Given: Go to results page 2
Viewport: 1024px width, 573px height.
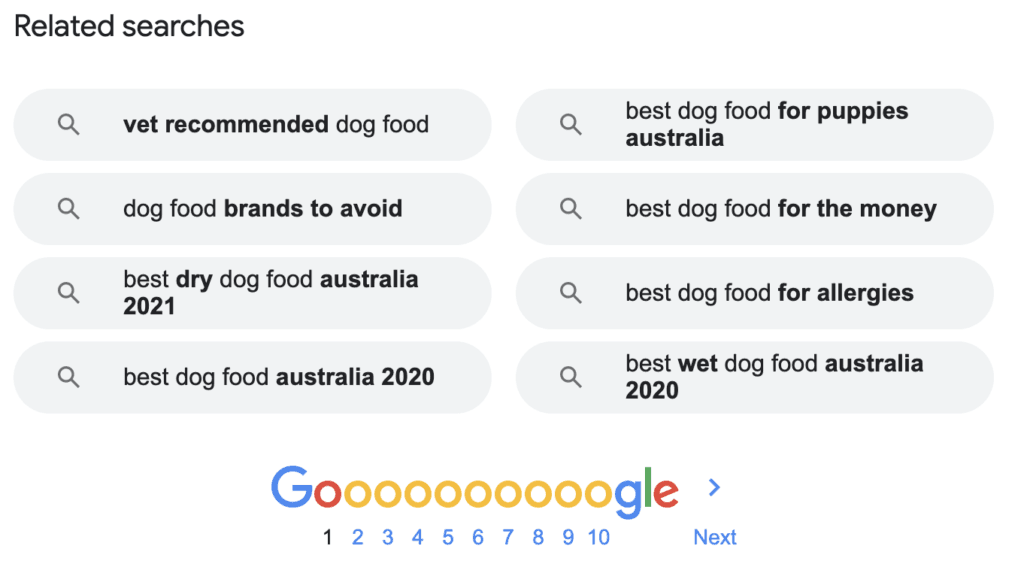Looking at the screenshot, I should 357,537.
